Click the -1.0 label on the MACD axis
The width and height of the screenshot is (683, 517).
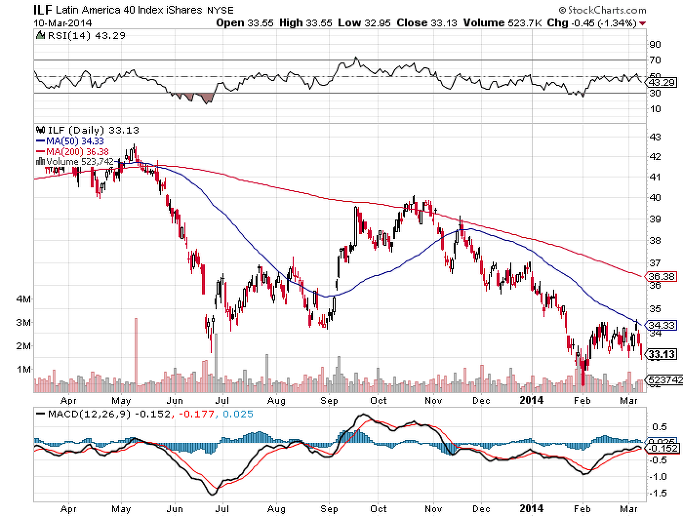(658, 477)
